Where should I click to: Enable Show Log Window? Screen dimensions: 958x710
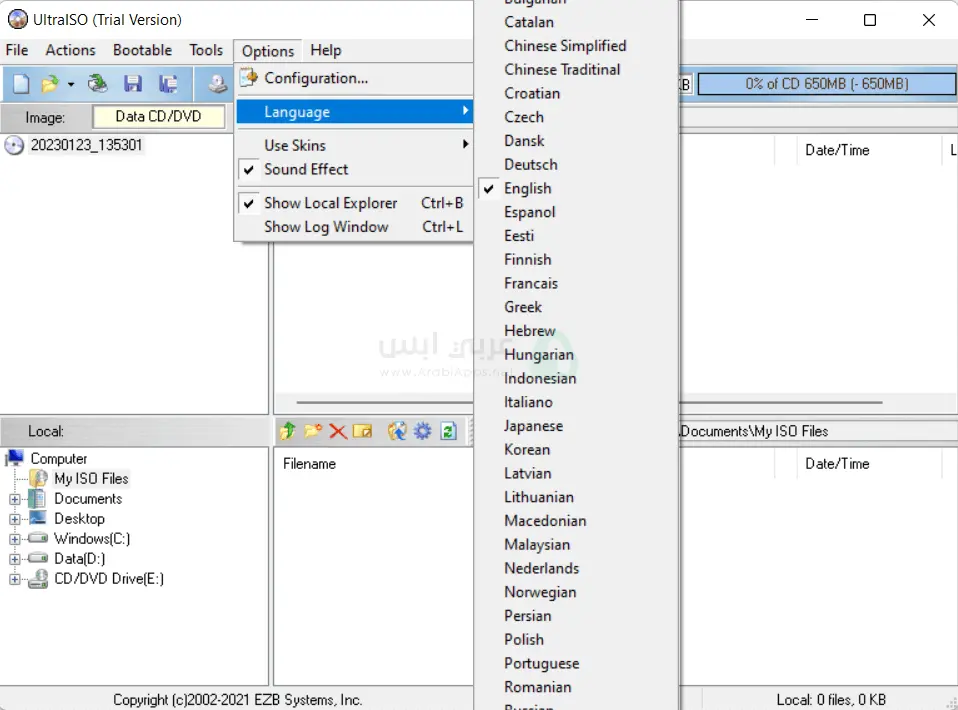coord(326,227)
